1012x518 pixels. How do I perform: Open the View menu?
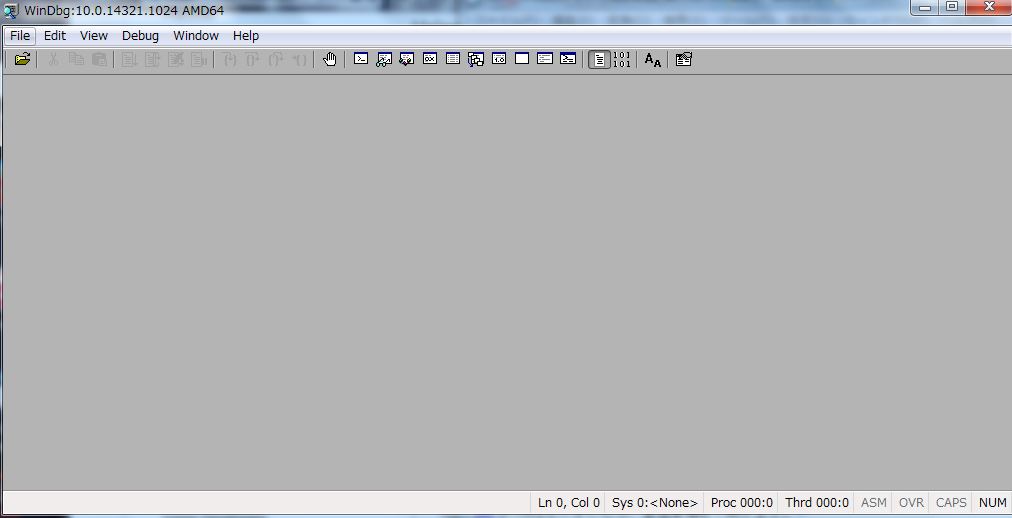click(x=94, y=35)
